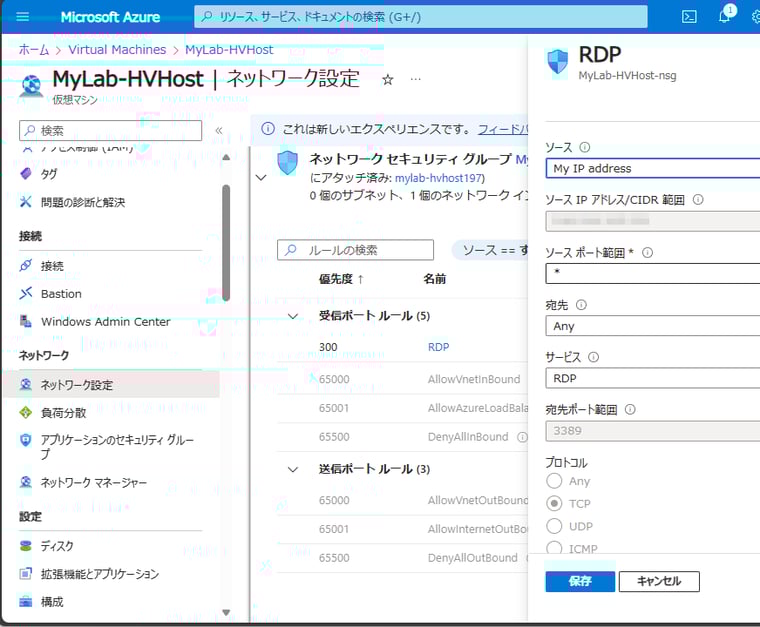Select the AllowVnetInBound rule row
760x627 pixels.
(403, 379)
